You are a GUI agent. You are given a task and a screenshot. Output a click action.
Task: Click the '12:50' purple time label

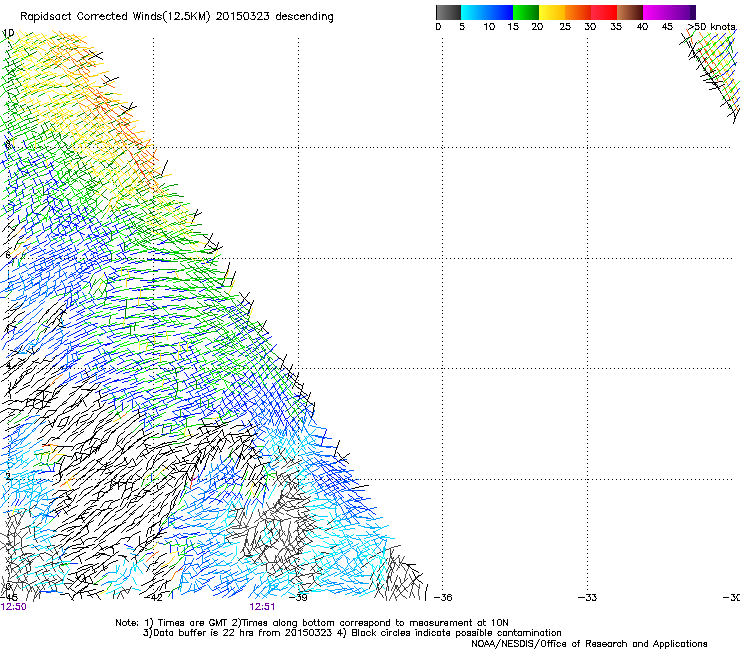(13, 607)
